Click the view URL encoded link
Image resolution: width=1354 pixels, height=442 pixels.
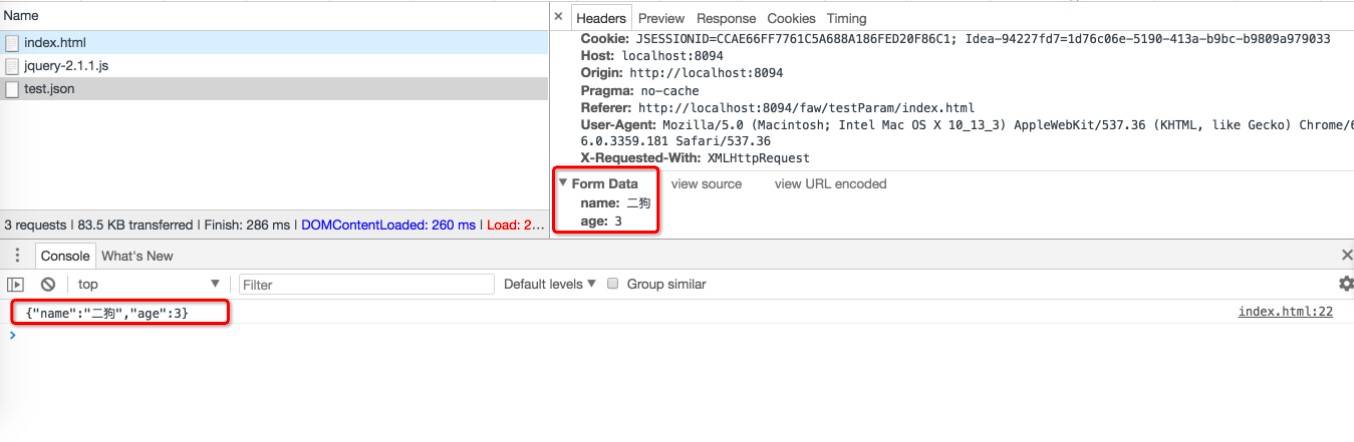click(830, 184)
